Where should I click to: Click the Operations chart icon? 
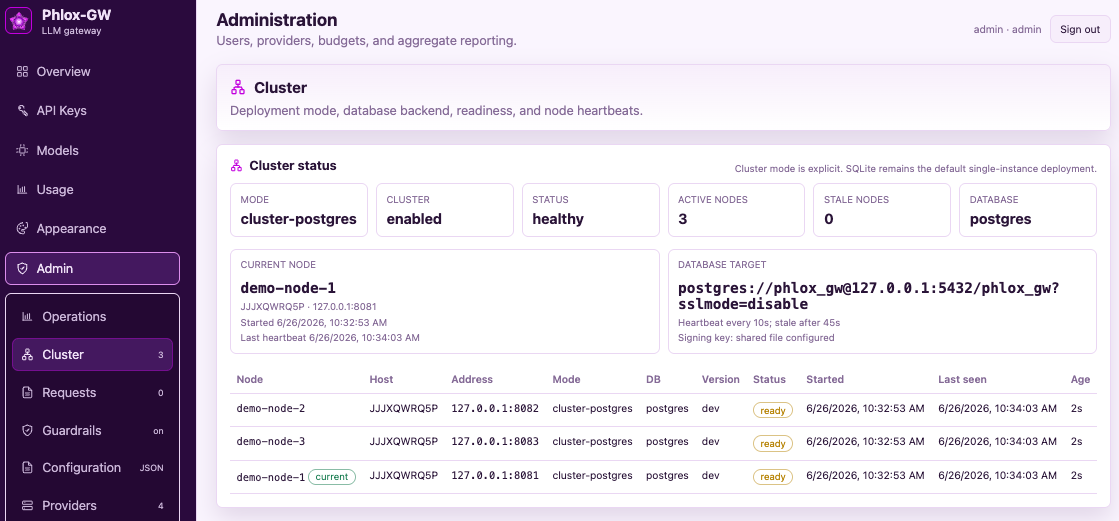[x=28, y=316]
